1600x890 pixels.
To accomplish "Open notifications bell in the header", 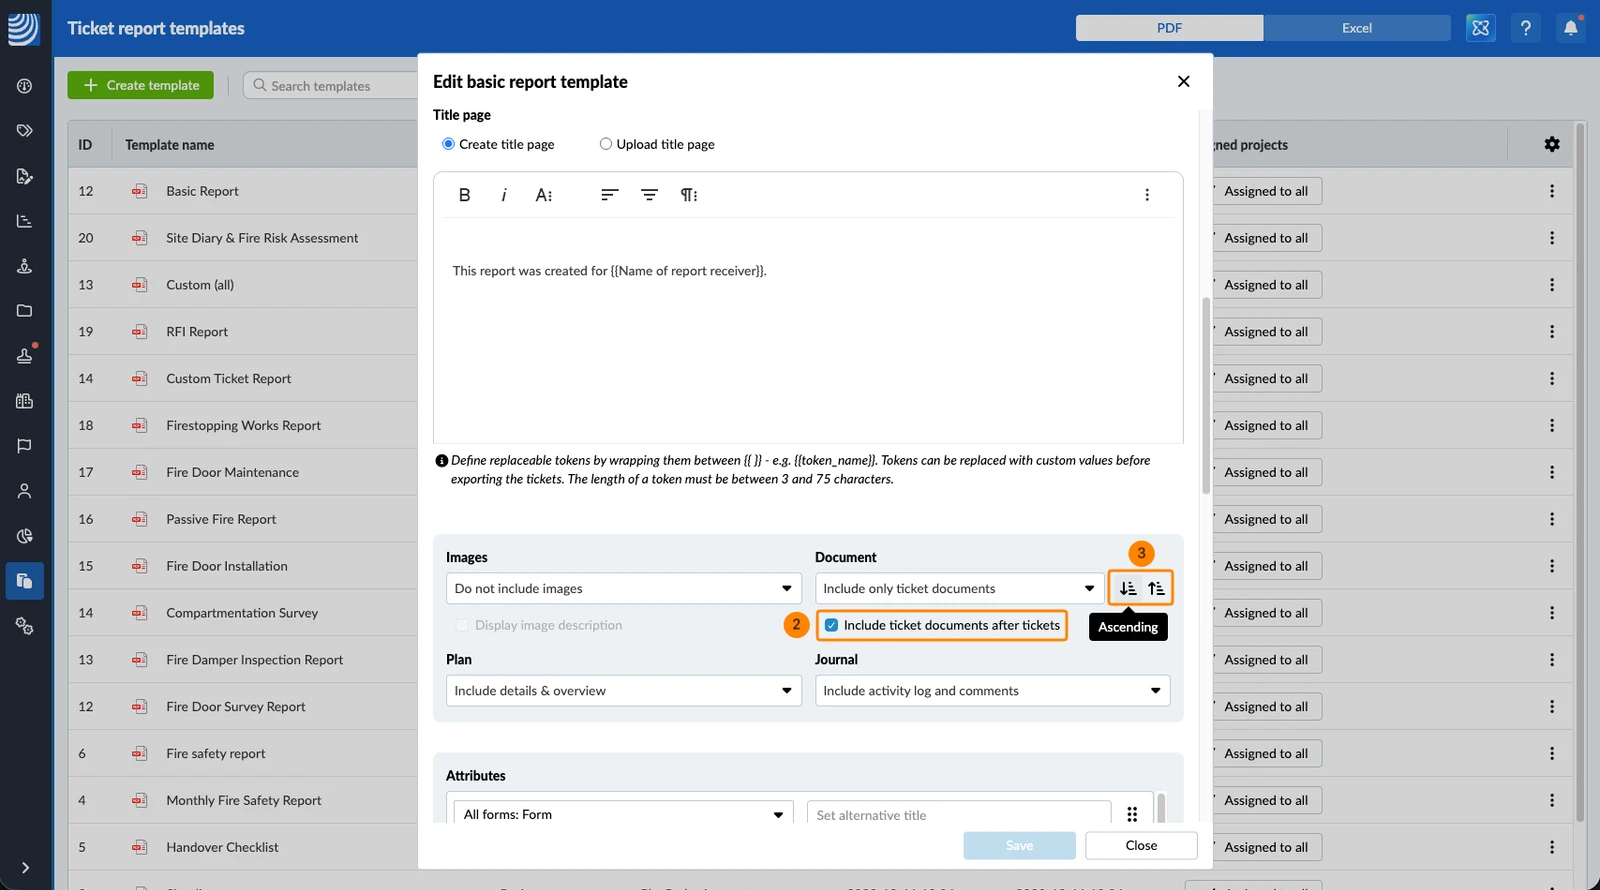I will (1571, 28).
